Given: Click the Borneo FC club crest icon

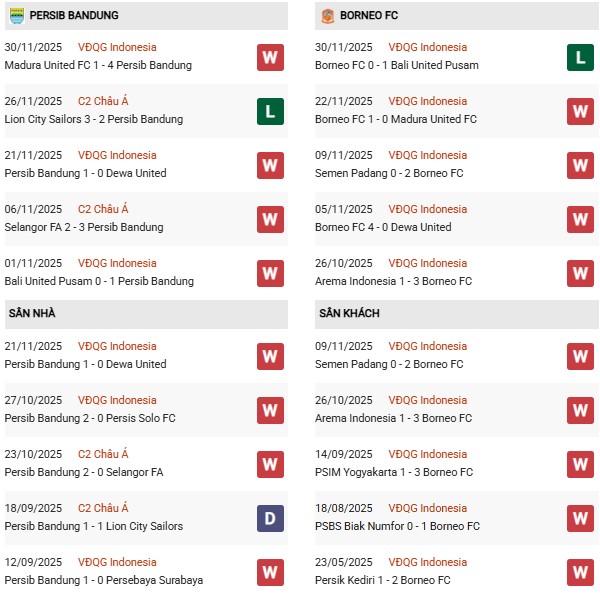Looking at the screenshot, I should 327,15.
